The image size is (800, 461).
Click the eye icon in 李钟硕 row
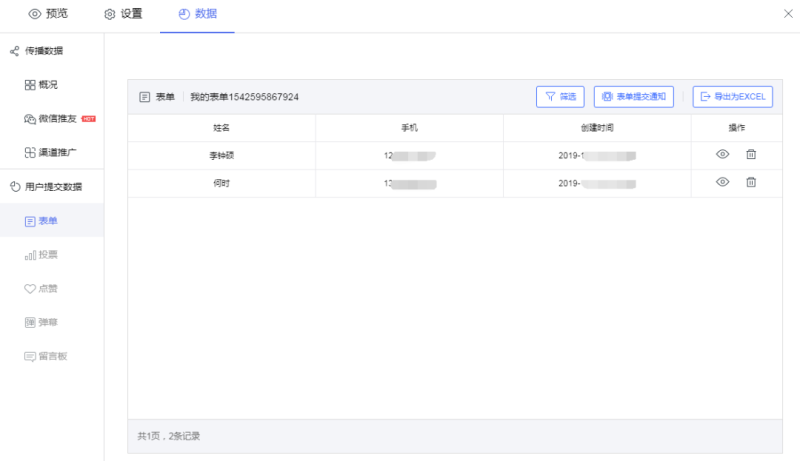(723, 155)
